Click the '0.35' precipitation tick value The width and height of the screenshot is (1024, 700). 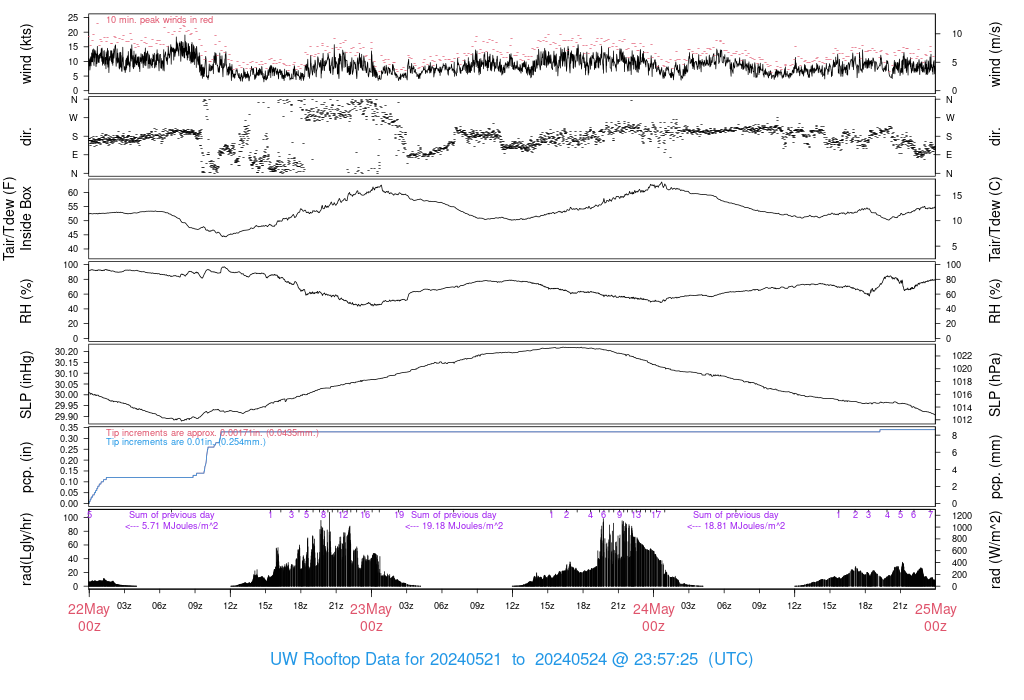point(69,428)
